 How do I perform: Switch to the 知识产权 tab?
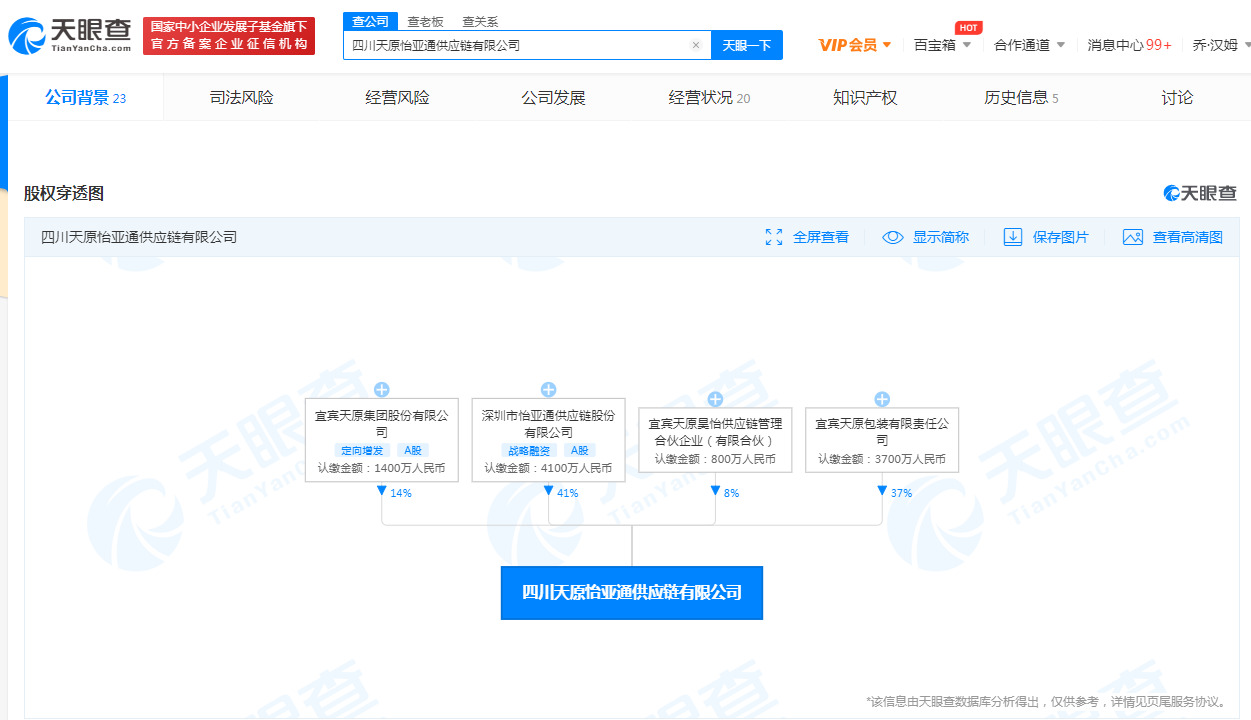[865, 97]
